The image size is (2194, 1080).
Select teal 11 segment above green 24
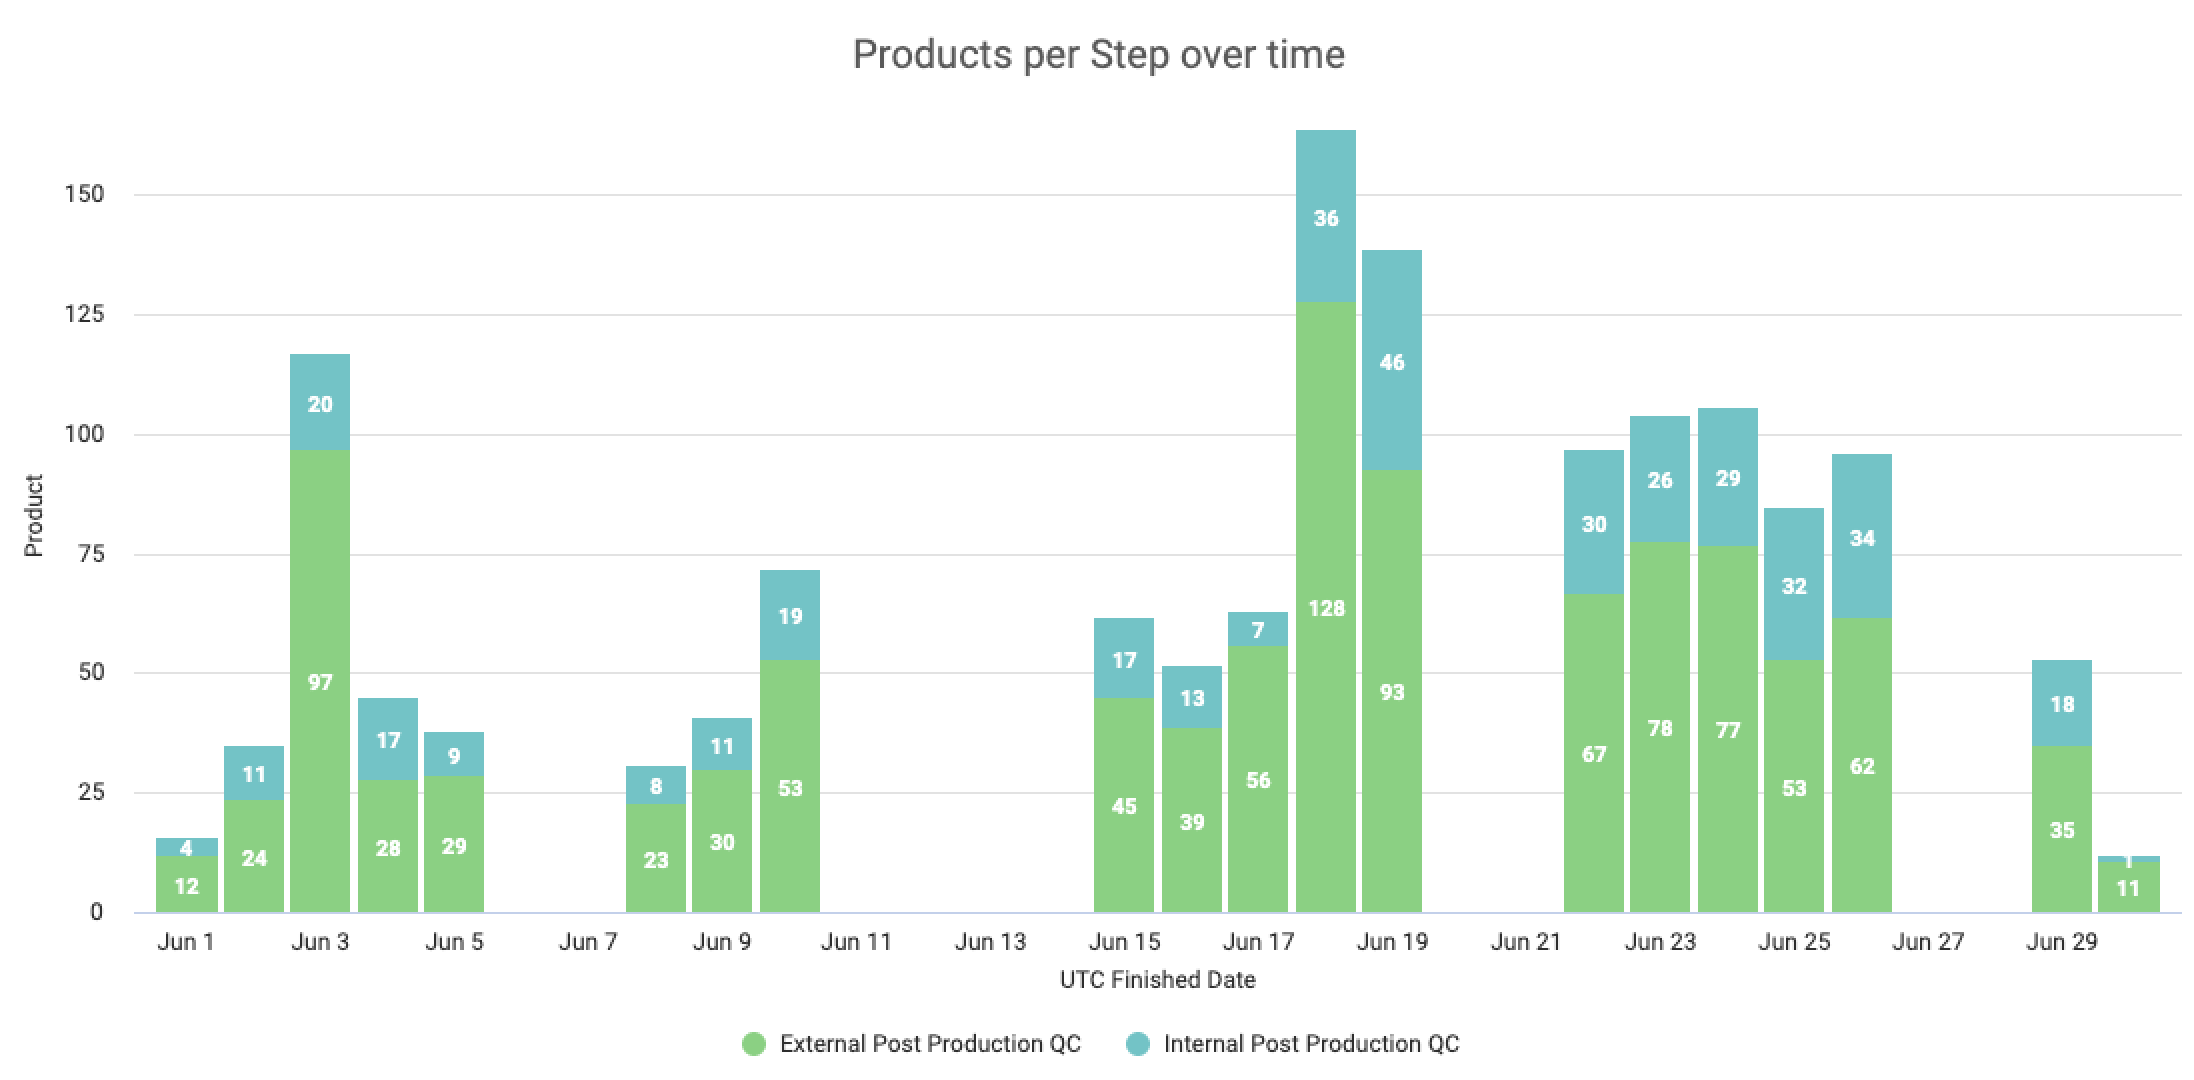point(254,773)
